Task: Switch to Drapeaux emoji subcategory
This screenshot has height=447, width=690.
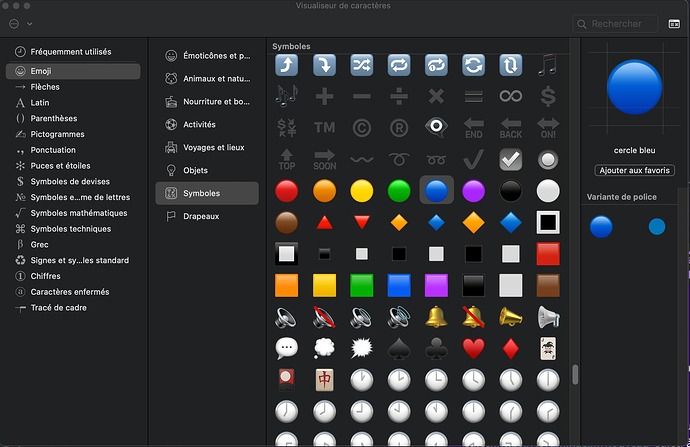Action: (x=200, y=216)
